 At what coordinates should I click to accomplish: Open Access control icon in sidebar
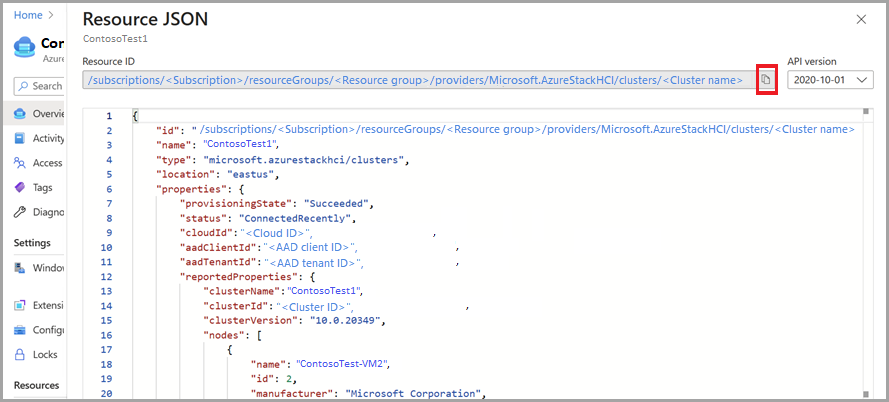pos(20,163)
